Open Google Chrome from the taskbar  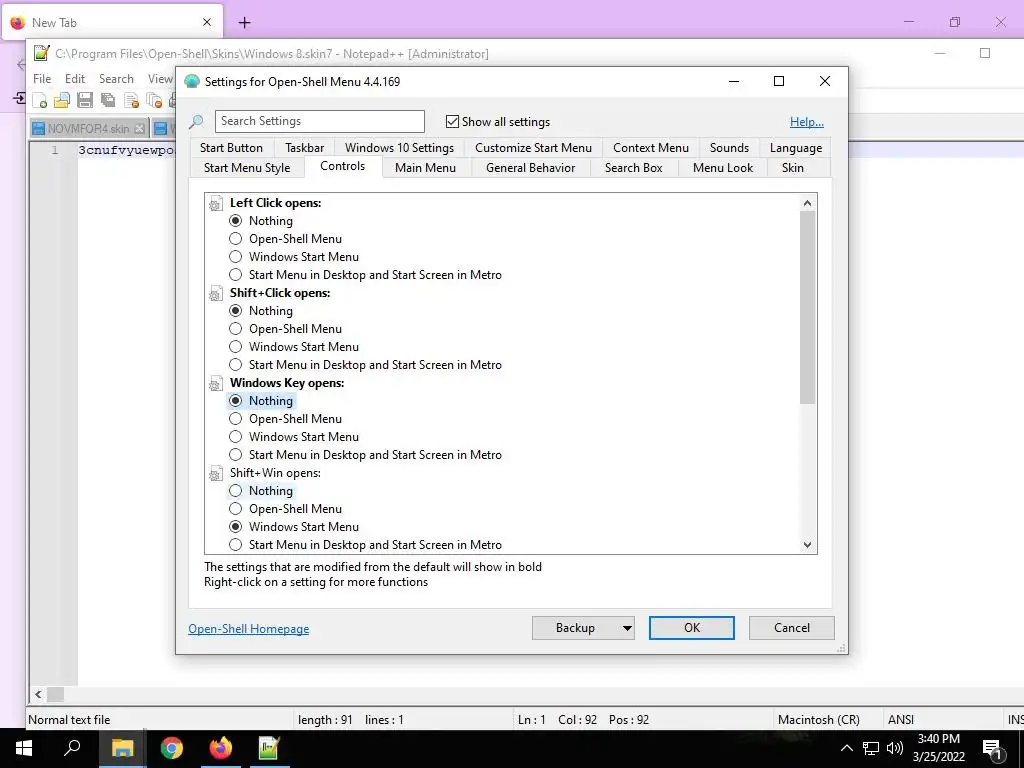click(x=172, y=748)
